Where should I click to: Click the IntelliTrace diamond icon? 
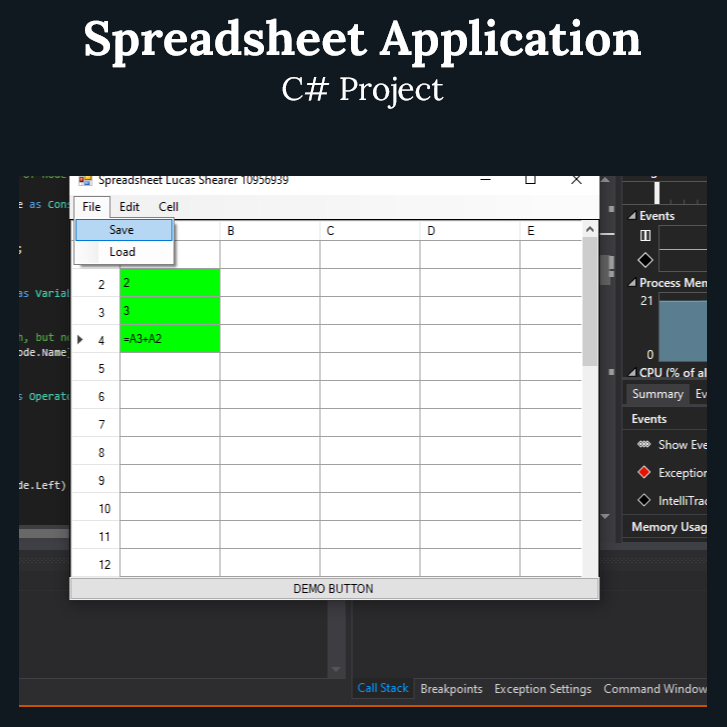click(644, 500)
